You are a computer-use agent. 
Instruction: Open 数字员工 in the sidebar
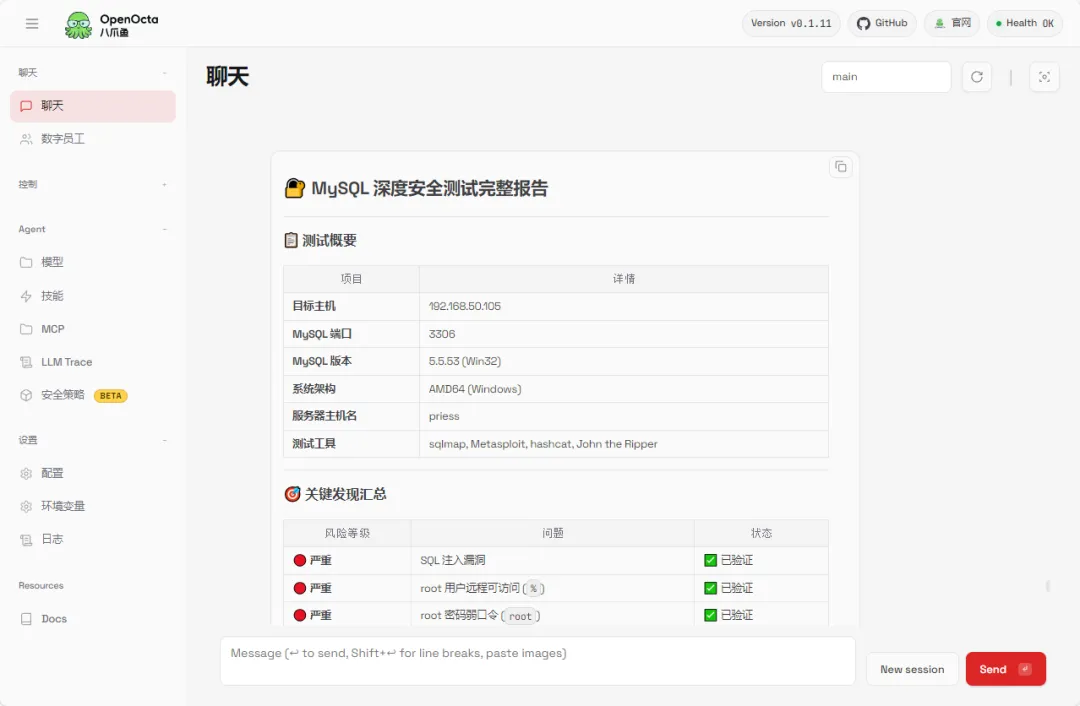pos(93,139)
